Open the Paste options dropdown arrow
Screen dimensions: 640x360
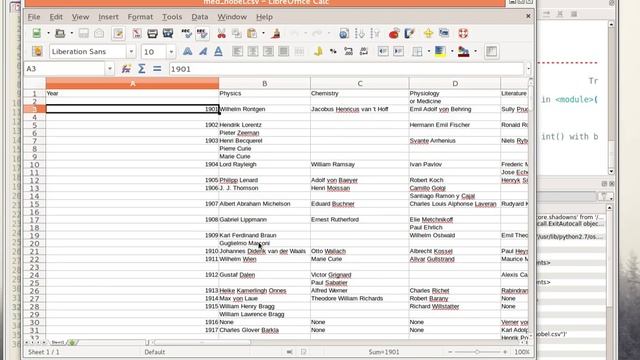pyautogui.click(x=263, y=33)
